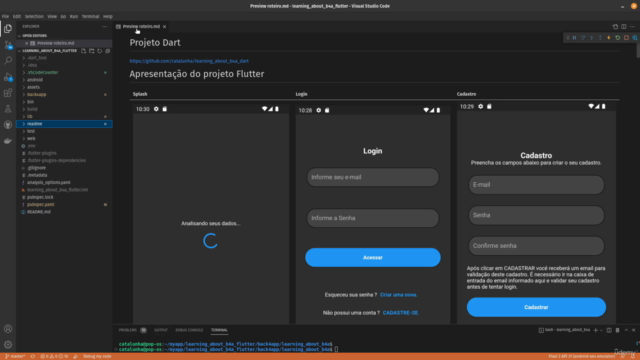Open the Help menu
The width and height of the screenshot is (640, 360).
[x=108, y=17]
